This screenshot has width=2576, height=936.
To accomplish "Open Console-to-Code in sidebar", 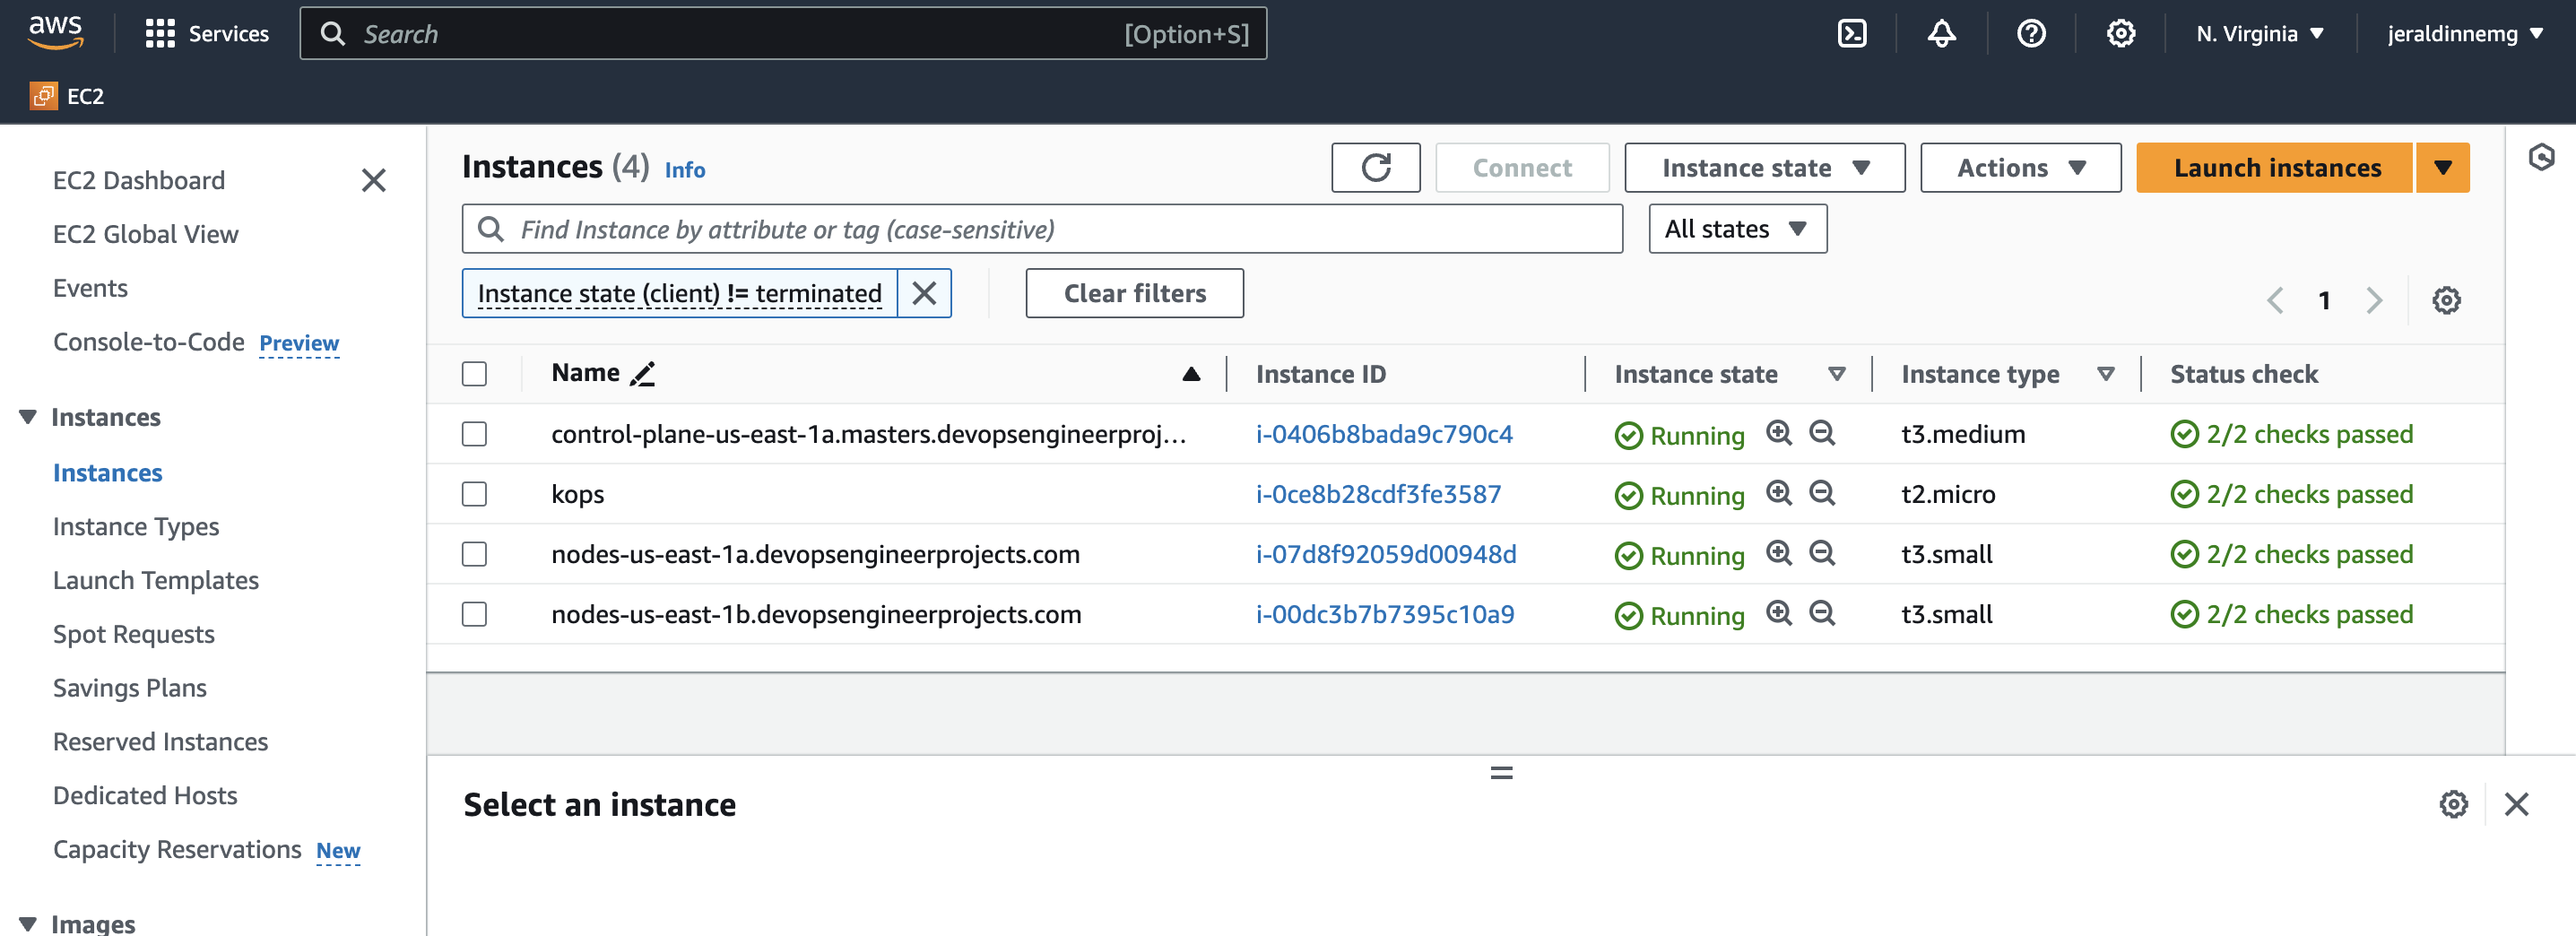I will tap(148, 342).
